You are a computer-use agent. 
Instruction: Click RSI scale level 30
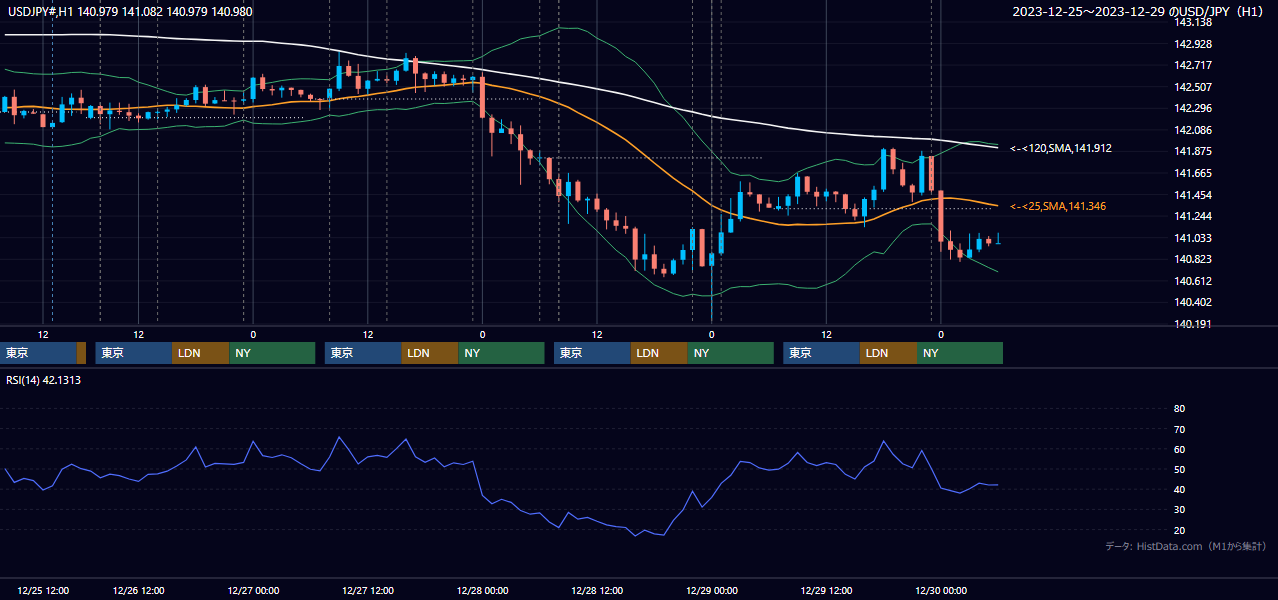(1179, 509)
